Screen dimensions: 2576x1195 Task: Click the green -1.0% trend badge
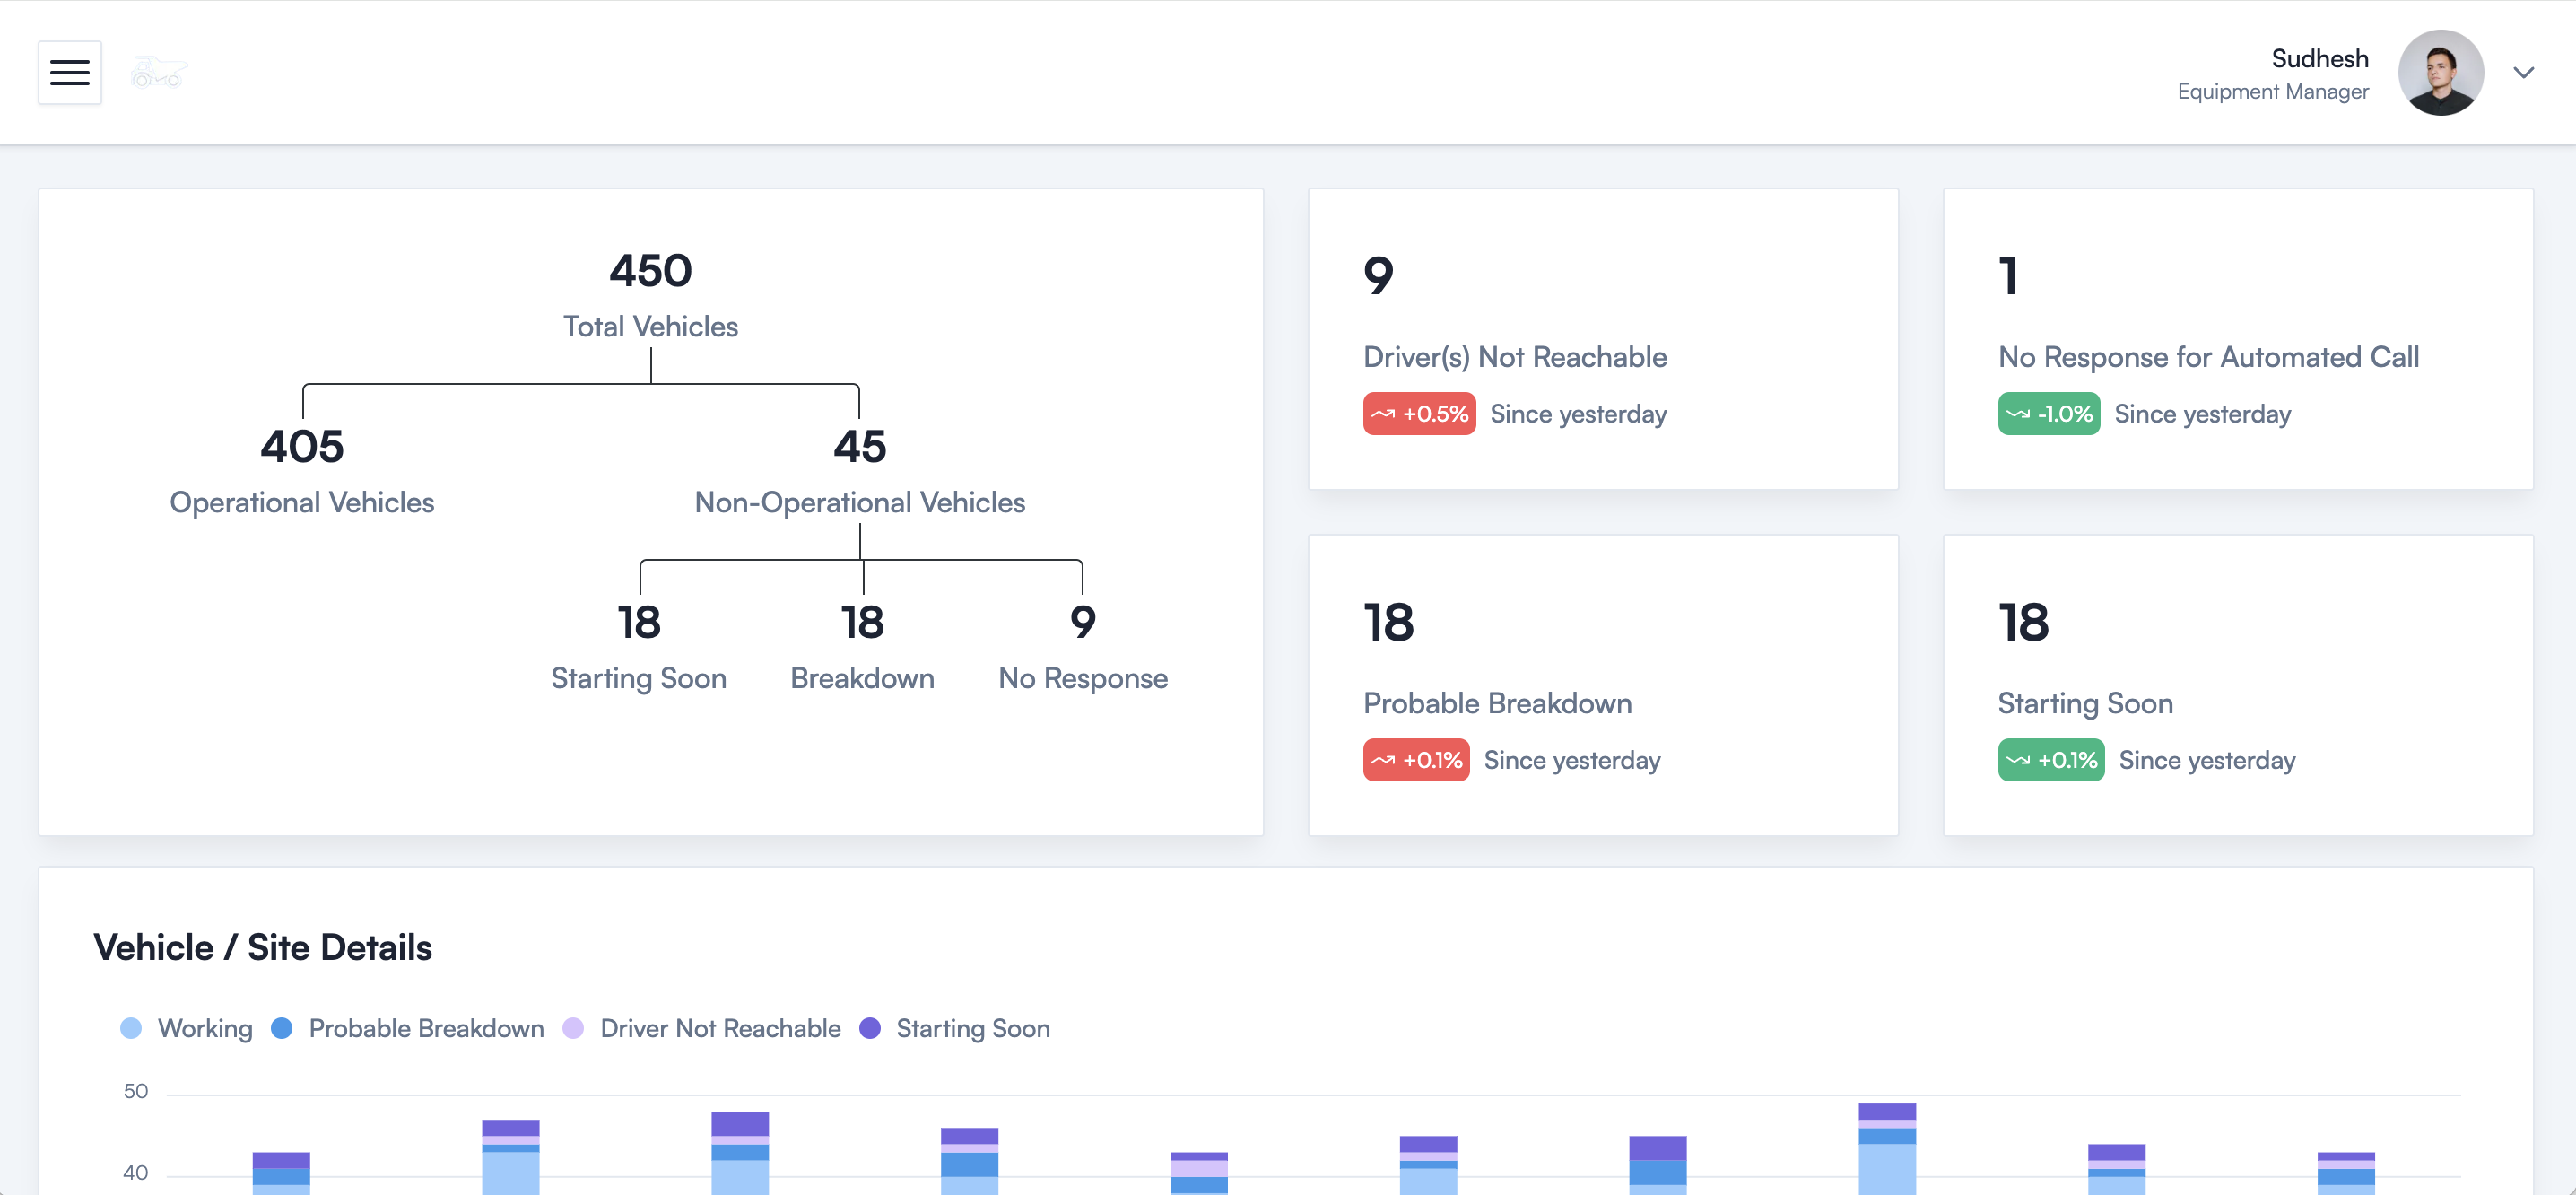click(2049, 414)
